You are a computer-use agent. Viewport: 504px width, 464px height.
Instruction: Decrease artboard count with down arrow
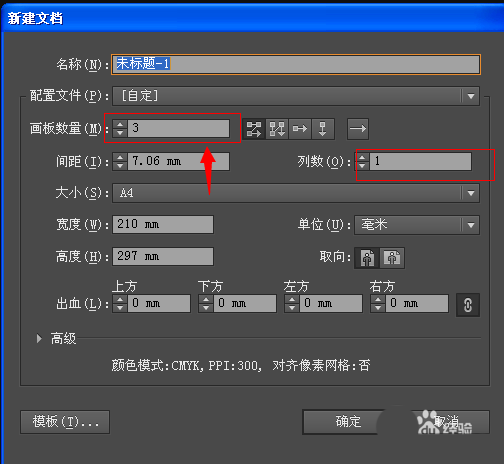pyautogui.click(x=120, y=133)
